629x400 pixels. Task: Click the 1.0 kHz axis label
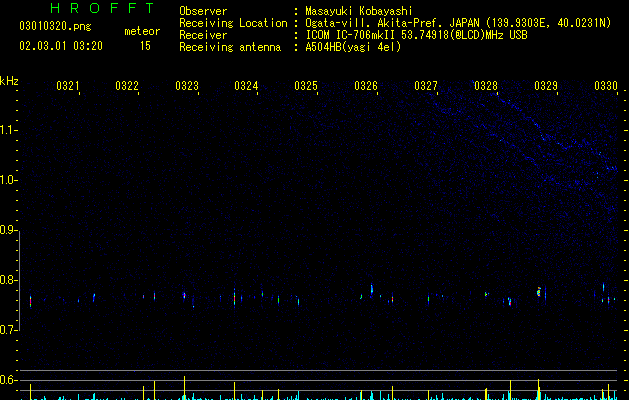(9, 180)
